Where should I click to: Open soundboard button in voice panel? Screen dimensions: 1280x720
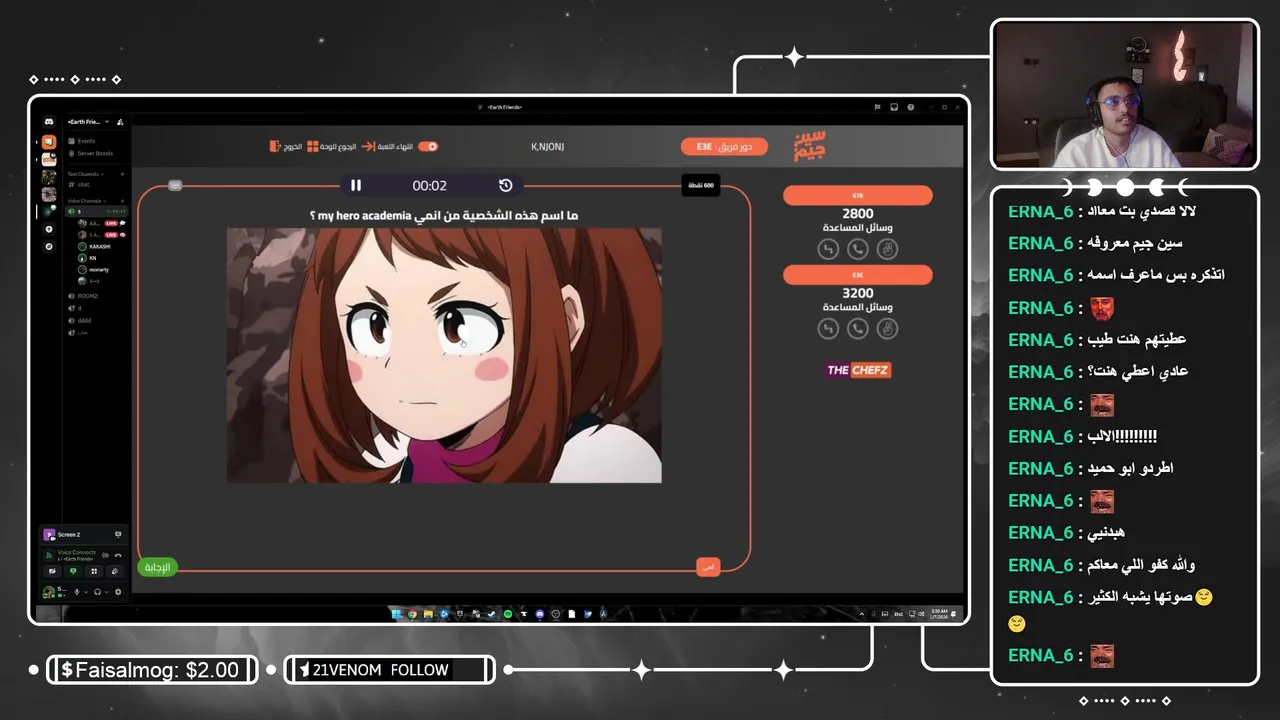point(115,571)
